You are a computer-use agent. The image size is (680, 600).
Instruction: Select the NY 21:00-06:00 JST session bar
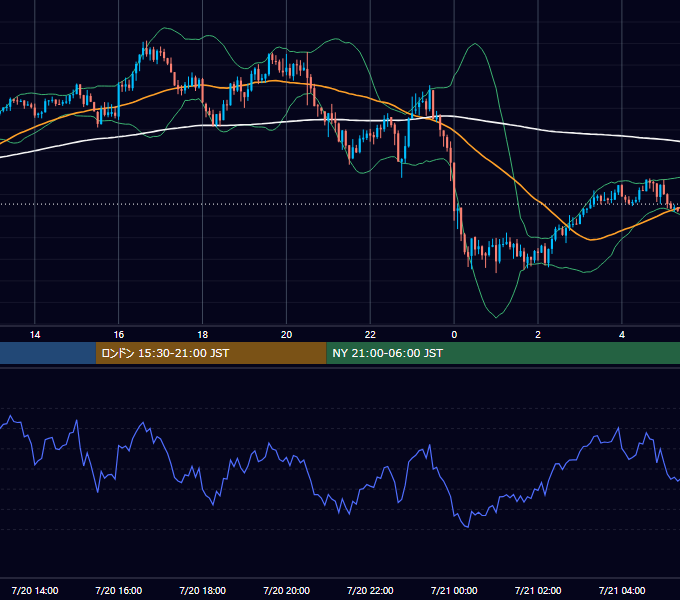(503, 353)
